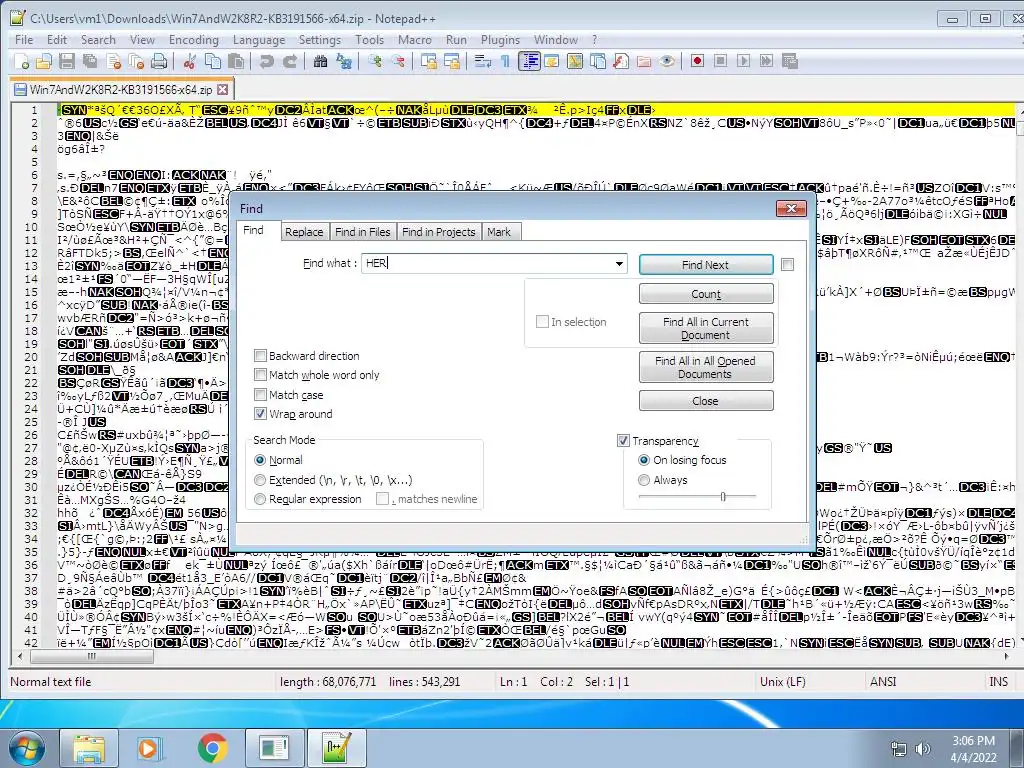Open the Document Map toolbar icon
The width and height of the screenshot is (1024, 768).
pos(575,61)
